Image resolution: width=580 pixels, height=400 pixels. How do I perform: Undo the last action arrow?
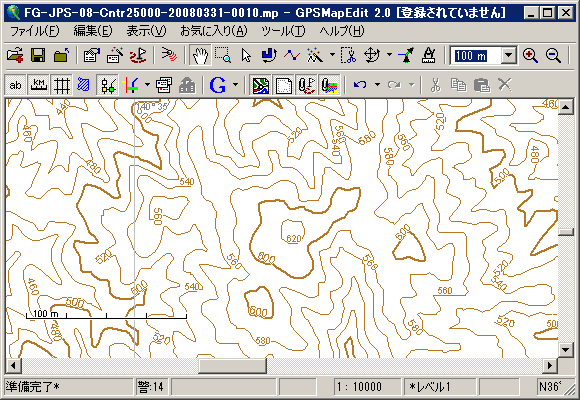(360, 85)
